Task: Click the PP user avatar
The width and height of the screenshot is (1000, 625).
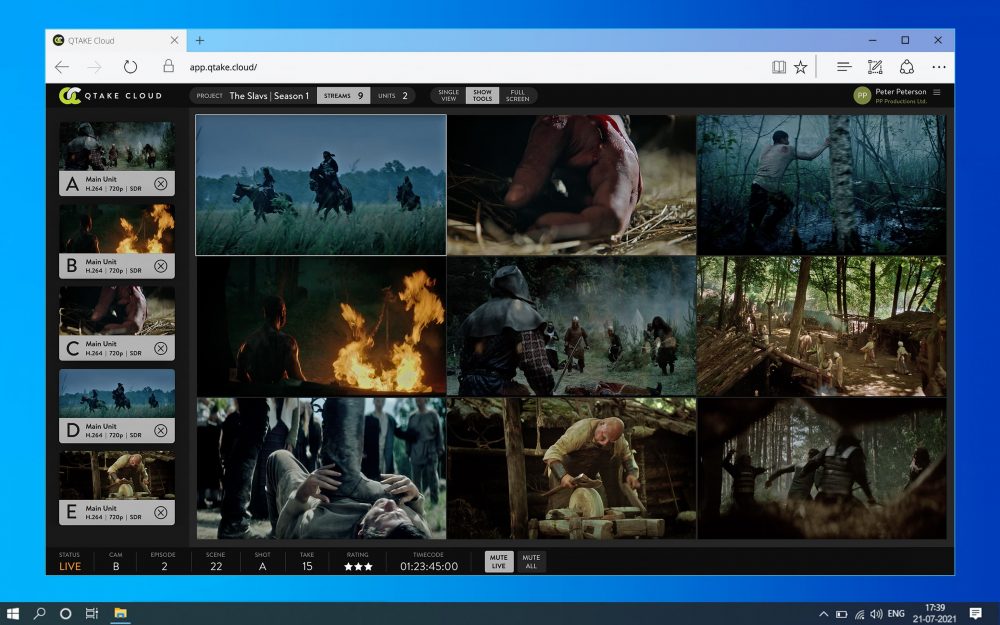Action: (862, 96)
